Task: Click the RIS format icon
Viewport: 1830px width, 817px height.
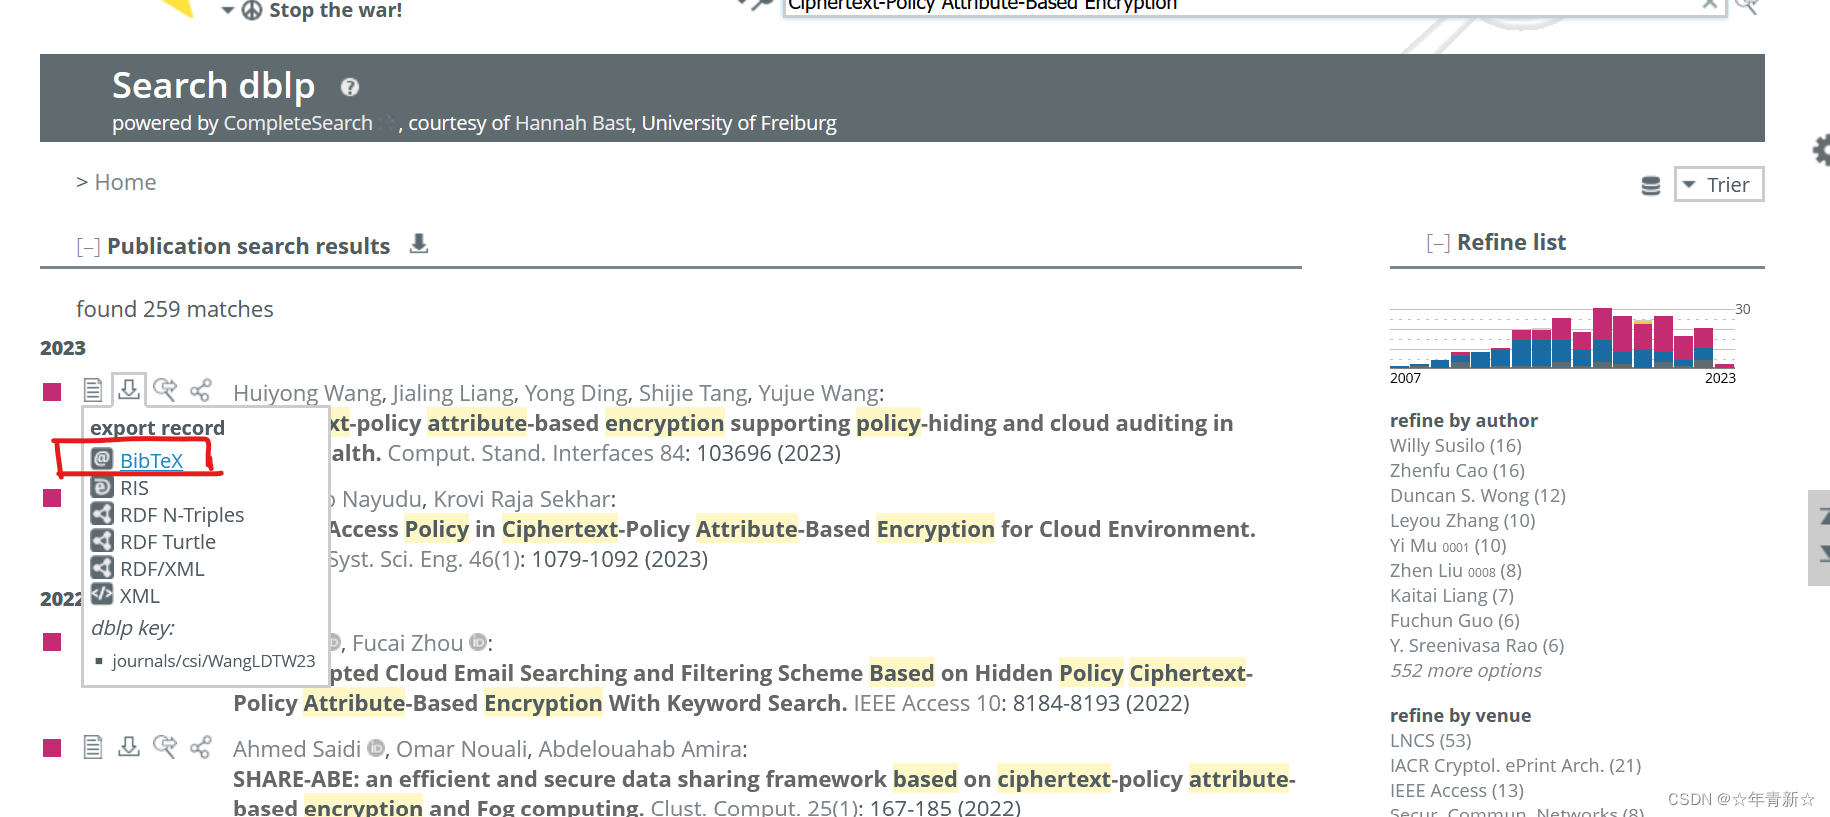Action: (102, 487)
